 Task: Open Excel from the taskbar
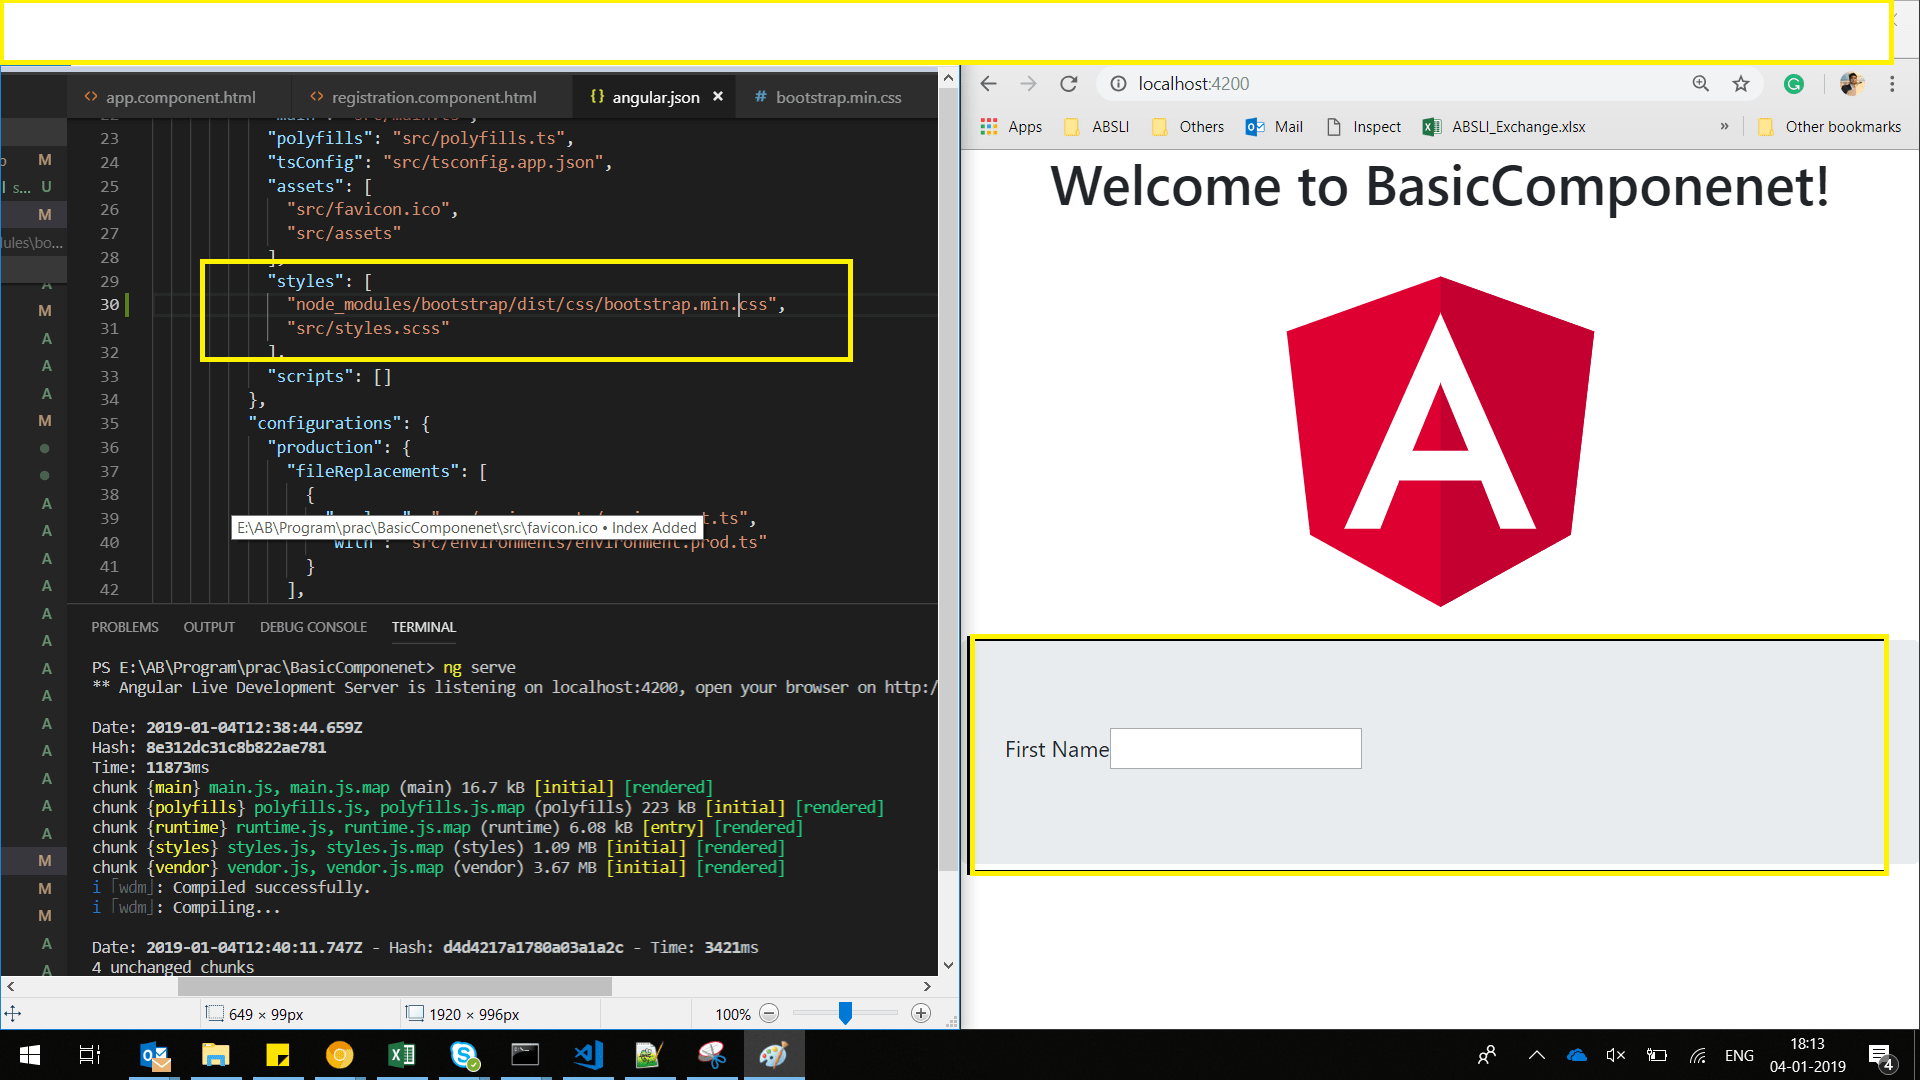coord(402,1055)
